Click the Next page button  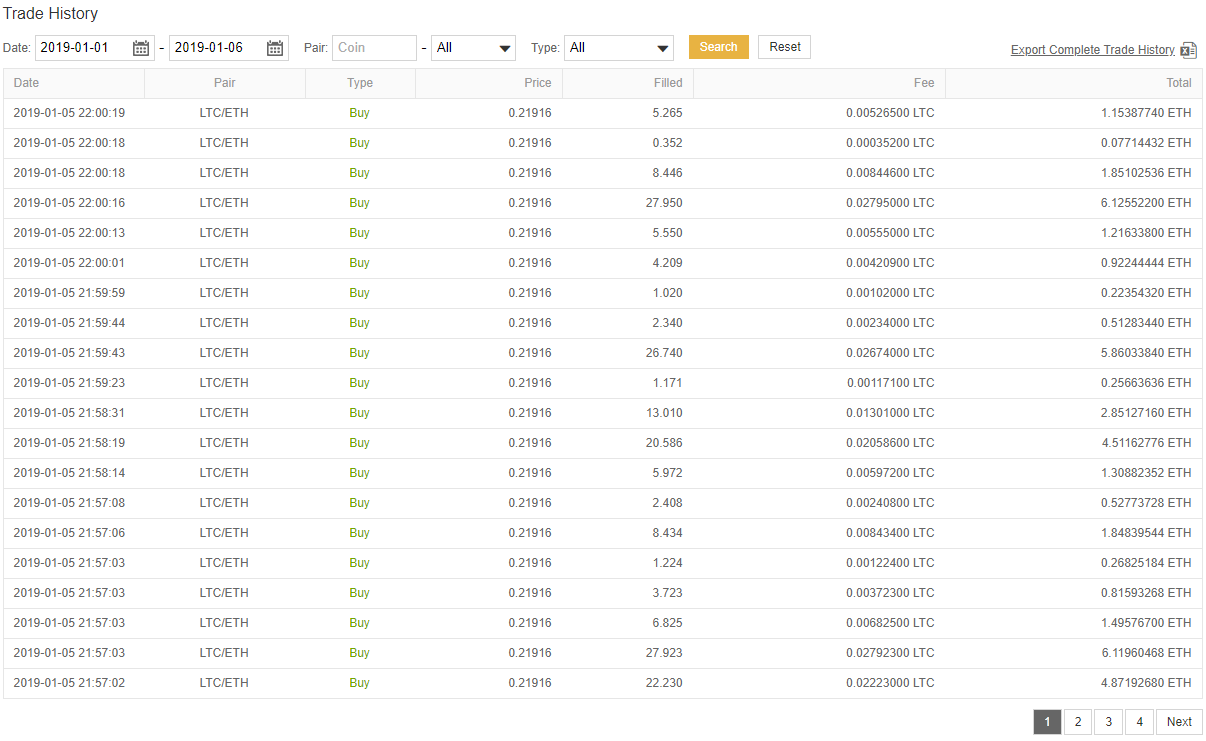point(1179,722)
